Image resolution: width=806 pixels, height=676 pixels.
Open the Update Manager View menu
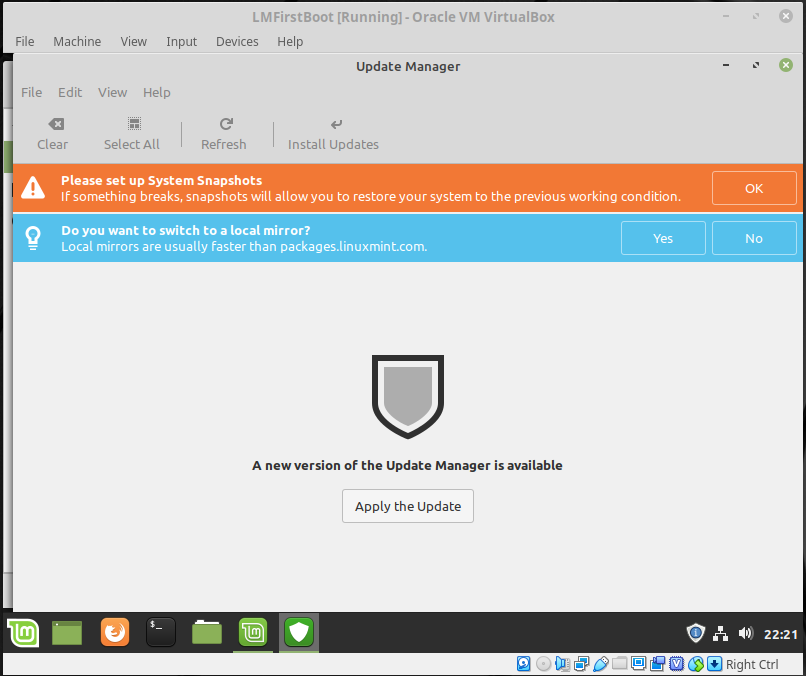113,93
